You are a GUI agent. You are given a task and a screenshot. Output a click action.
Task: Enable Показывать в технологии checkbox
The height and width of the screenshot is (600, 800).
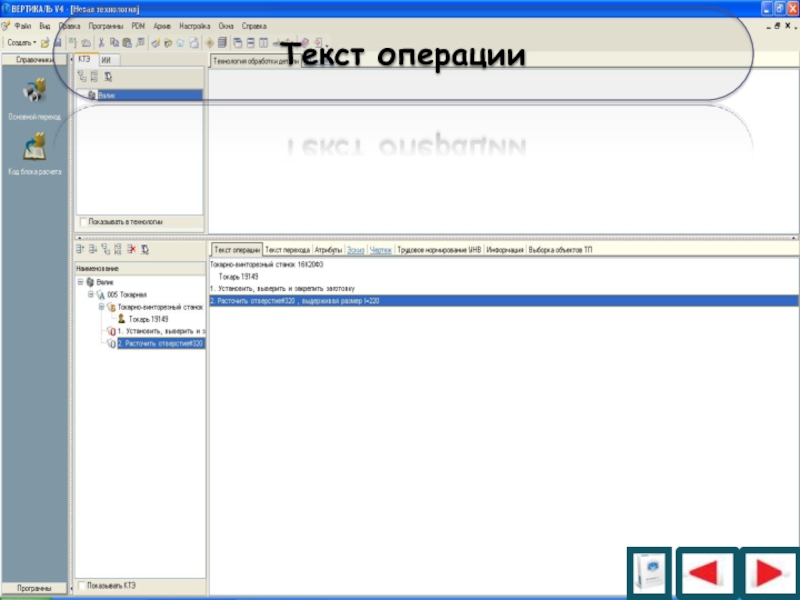pyautogui.click(x=82, y=221)
